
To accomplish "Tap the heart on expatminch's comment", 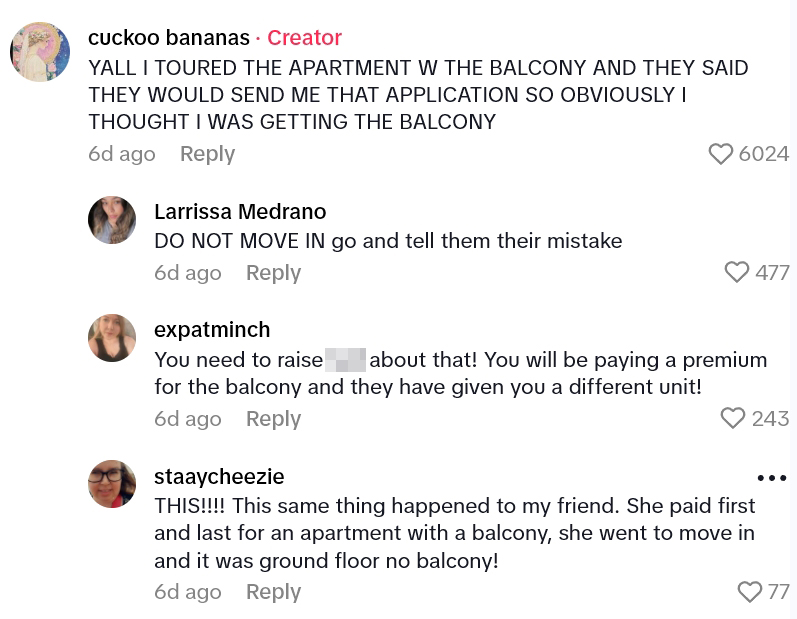I will click(x=733, y=418).
